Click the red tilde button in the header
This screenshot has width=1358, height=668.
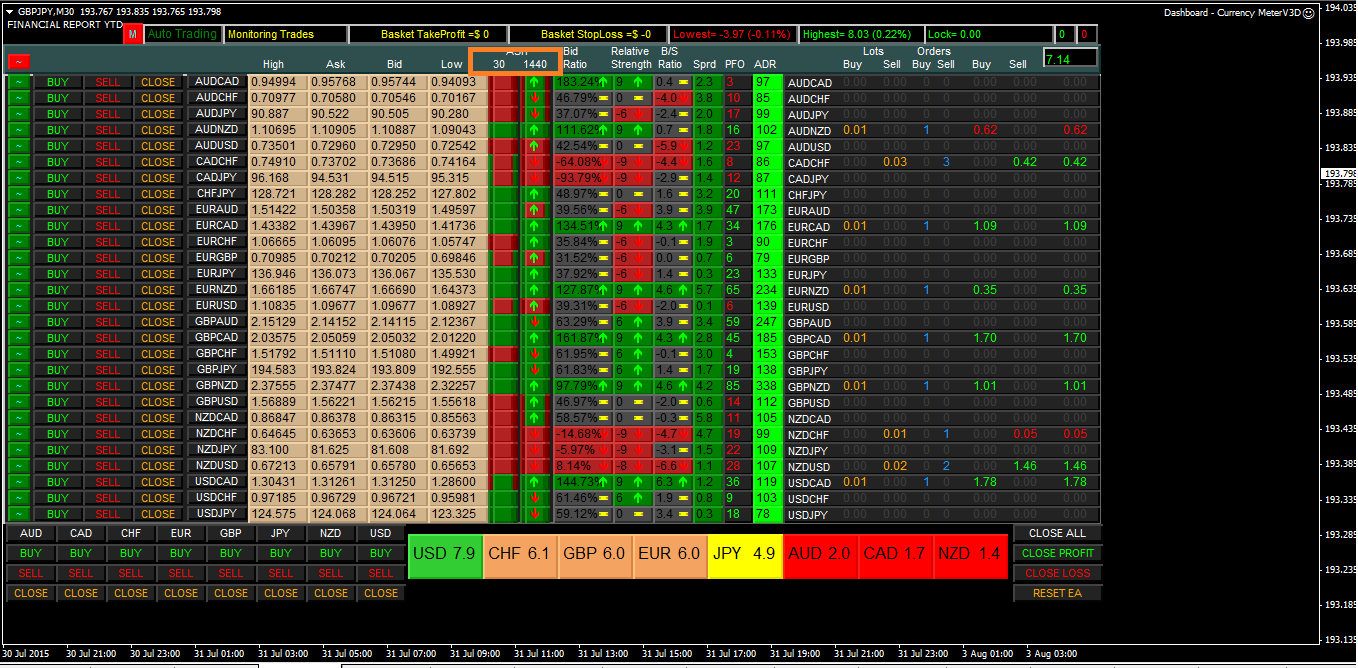19,63
